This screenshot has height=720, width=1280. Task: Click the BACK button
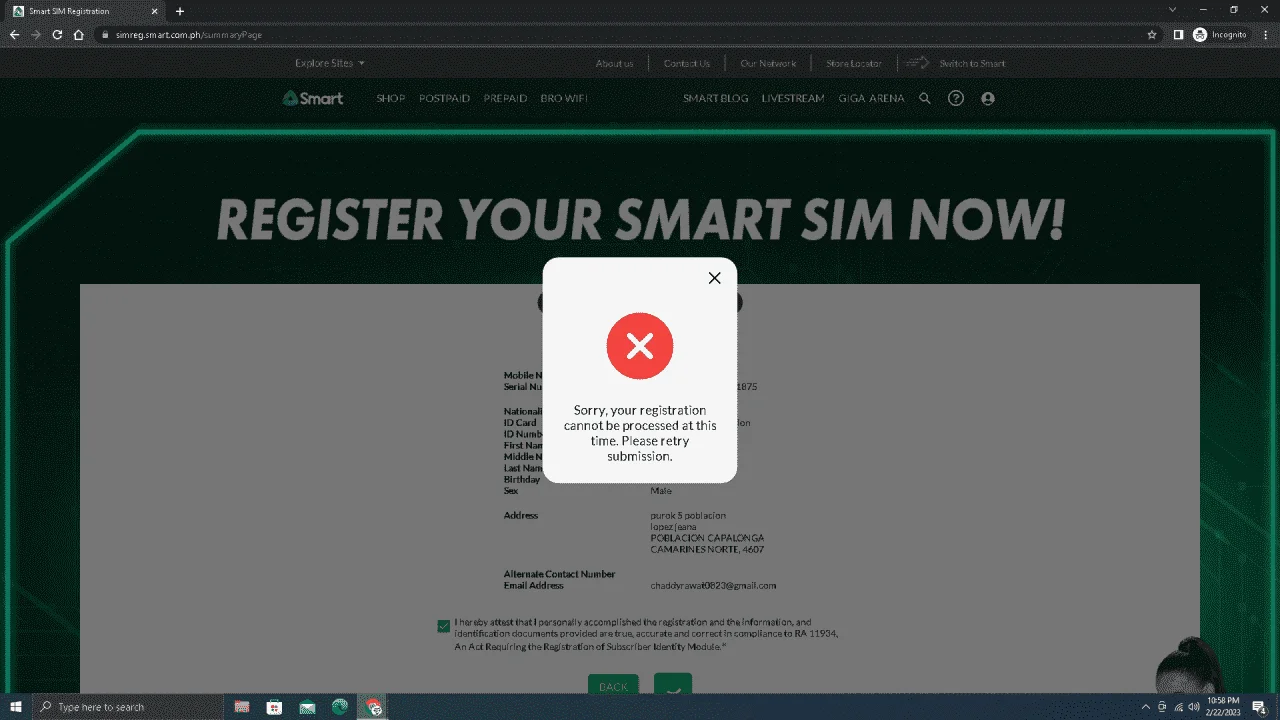[613, 686]
